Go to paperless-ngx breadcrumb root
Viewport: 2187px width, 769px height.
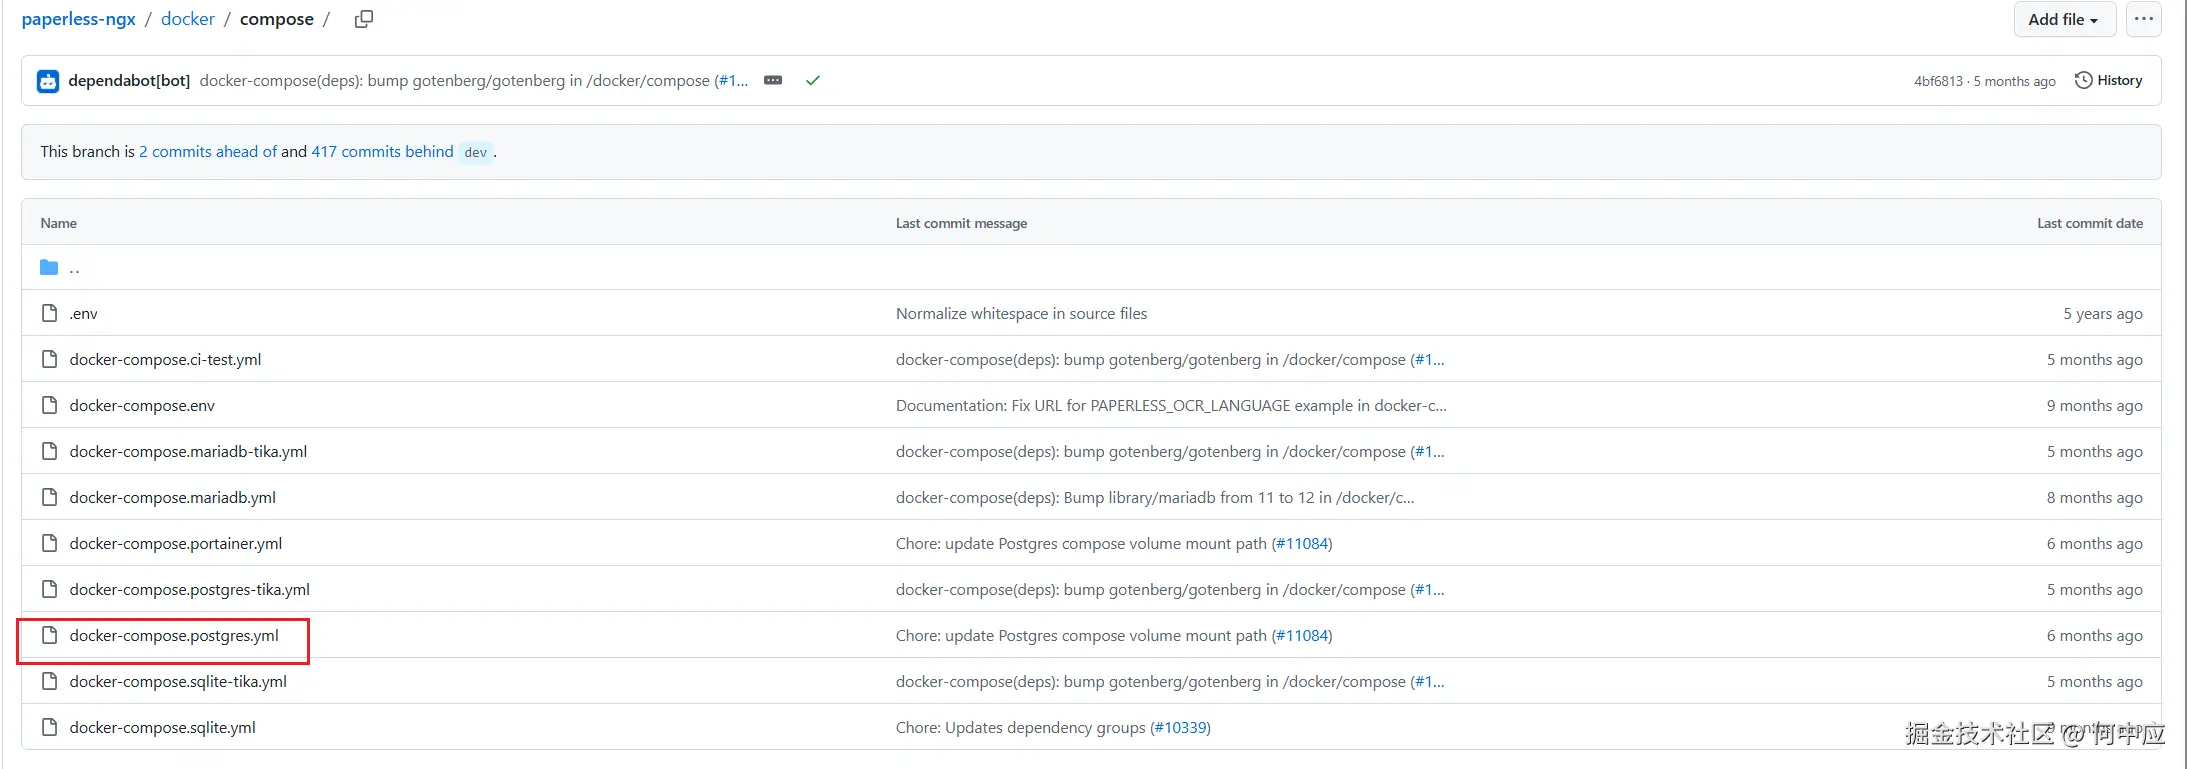(x=78, y=19)
